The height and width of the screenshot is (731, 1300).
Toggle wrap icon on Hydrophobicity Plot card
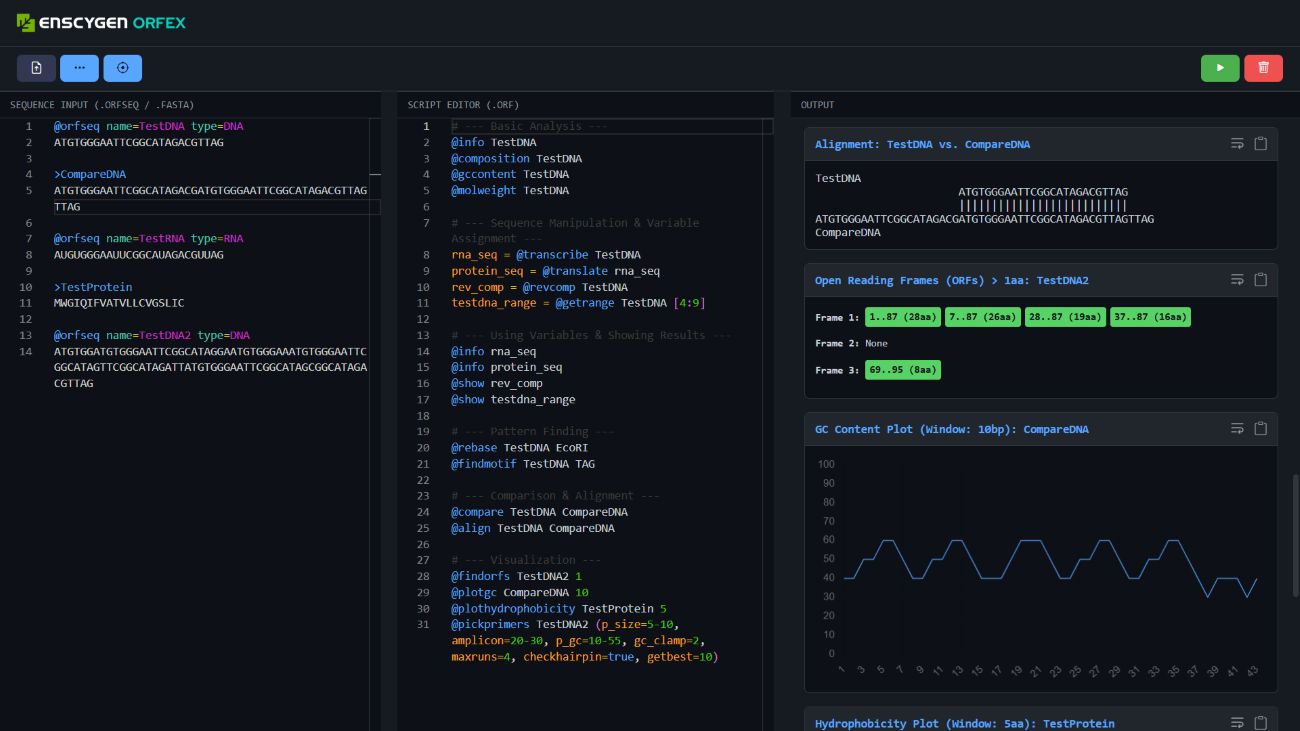click(x=1237, y=723)
